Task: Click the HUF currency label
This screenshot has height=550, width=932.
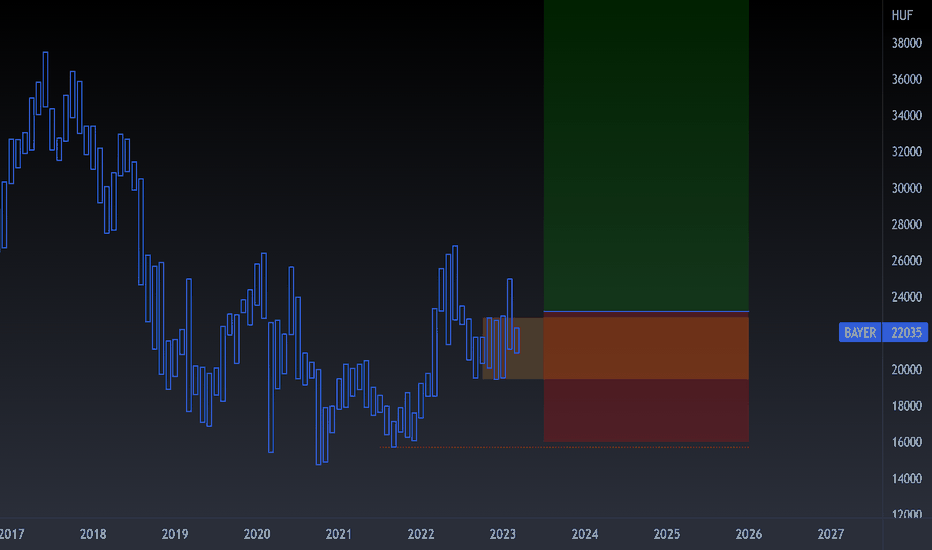Action: 902,15
